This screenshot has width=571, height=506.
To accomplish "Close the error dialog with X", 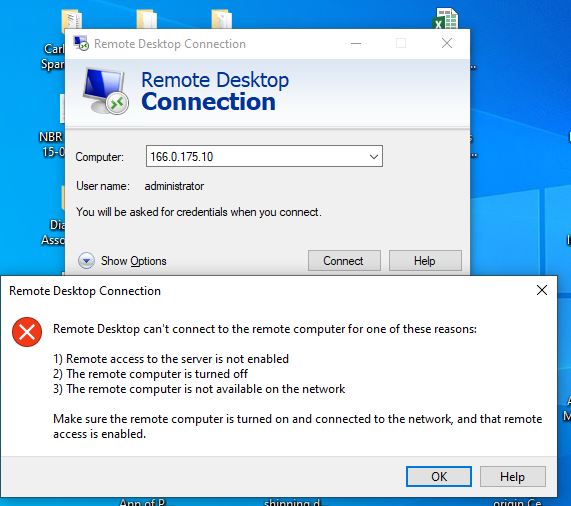I will tap(542, 290).
